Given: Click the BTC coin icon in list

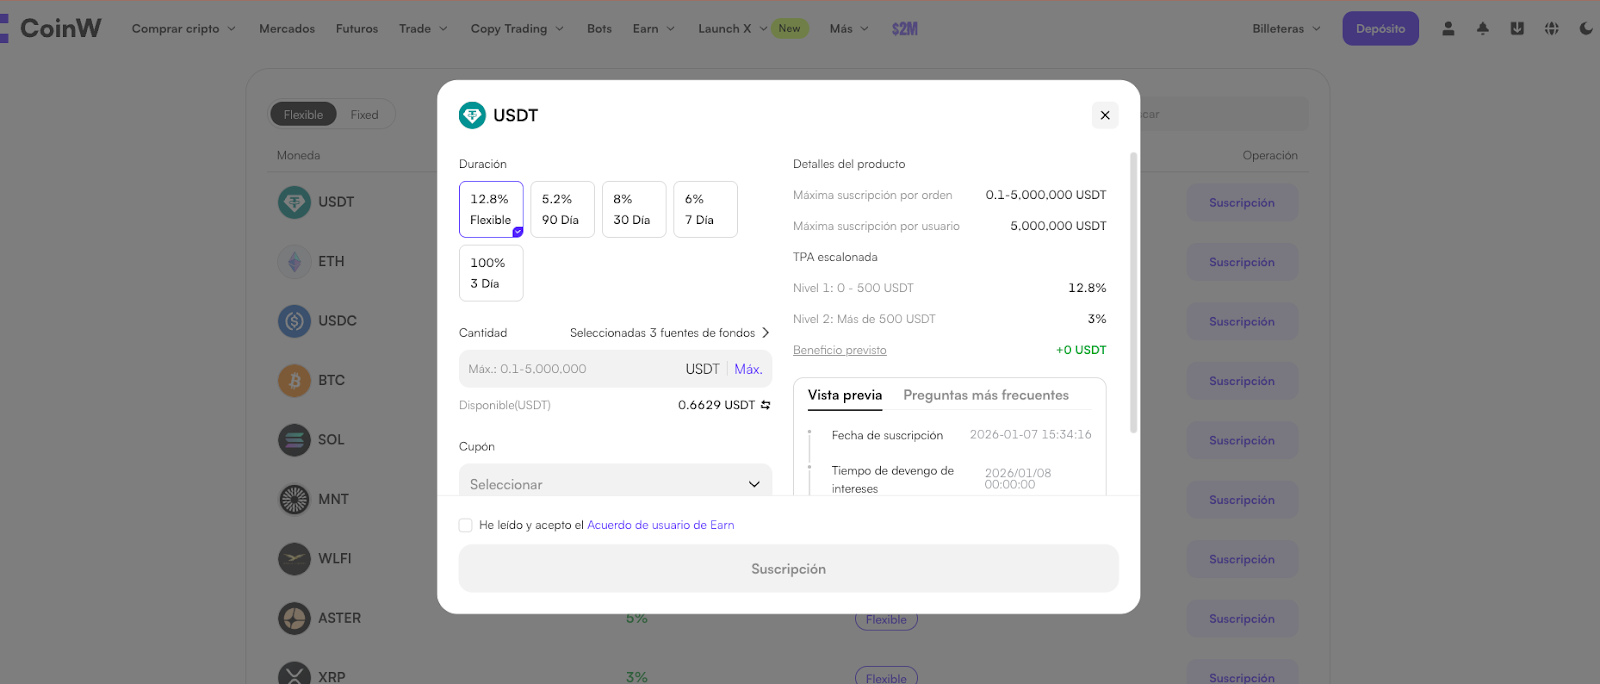Looking at the screenshot, I should [x=294, y=380].
